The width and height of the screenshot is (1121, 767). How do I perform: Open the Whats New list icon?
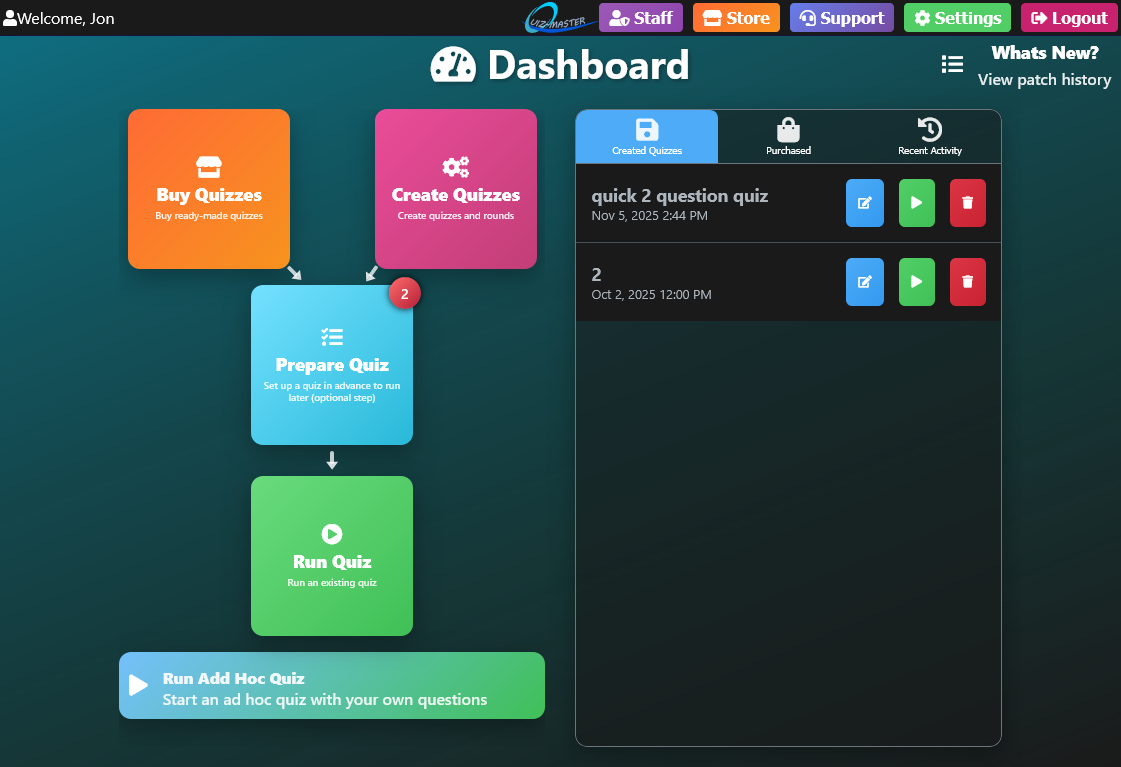pyautogui.click(x=952, y=64)
